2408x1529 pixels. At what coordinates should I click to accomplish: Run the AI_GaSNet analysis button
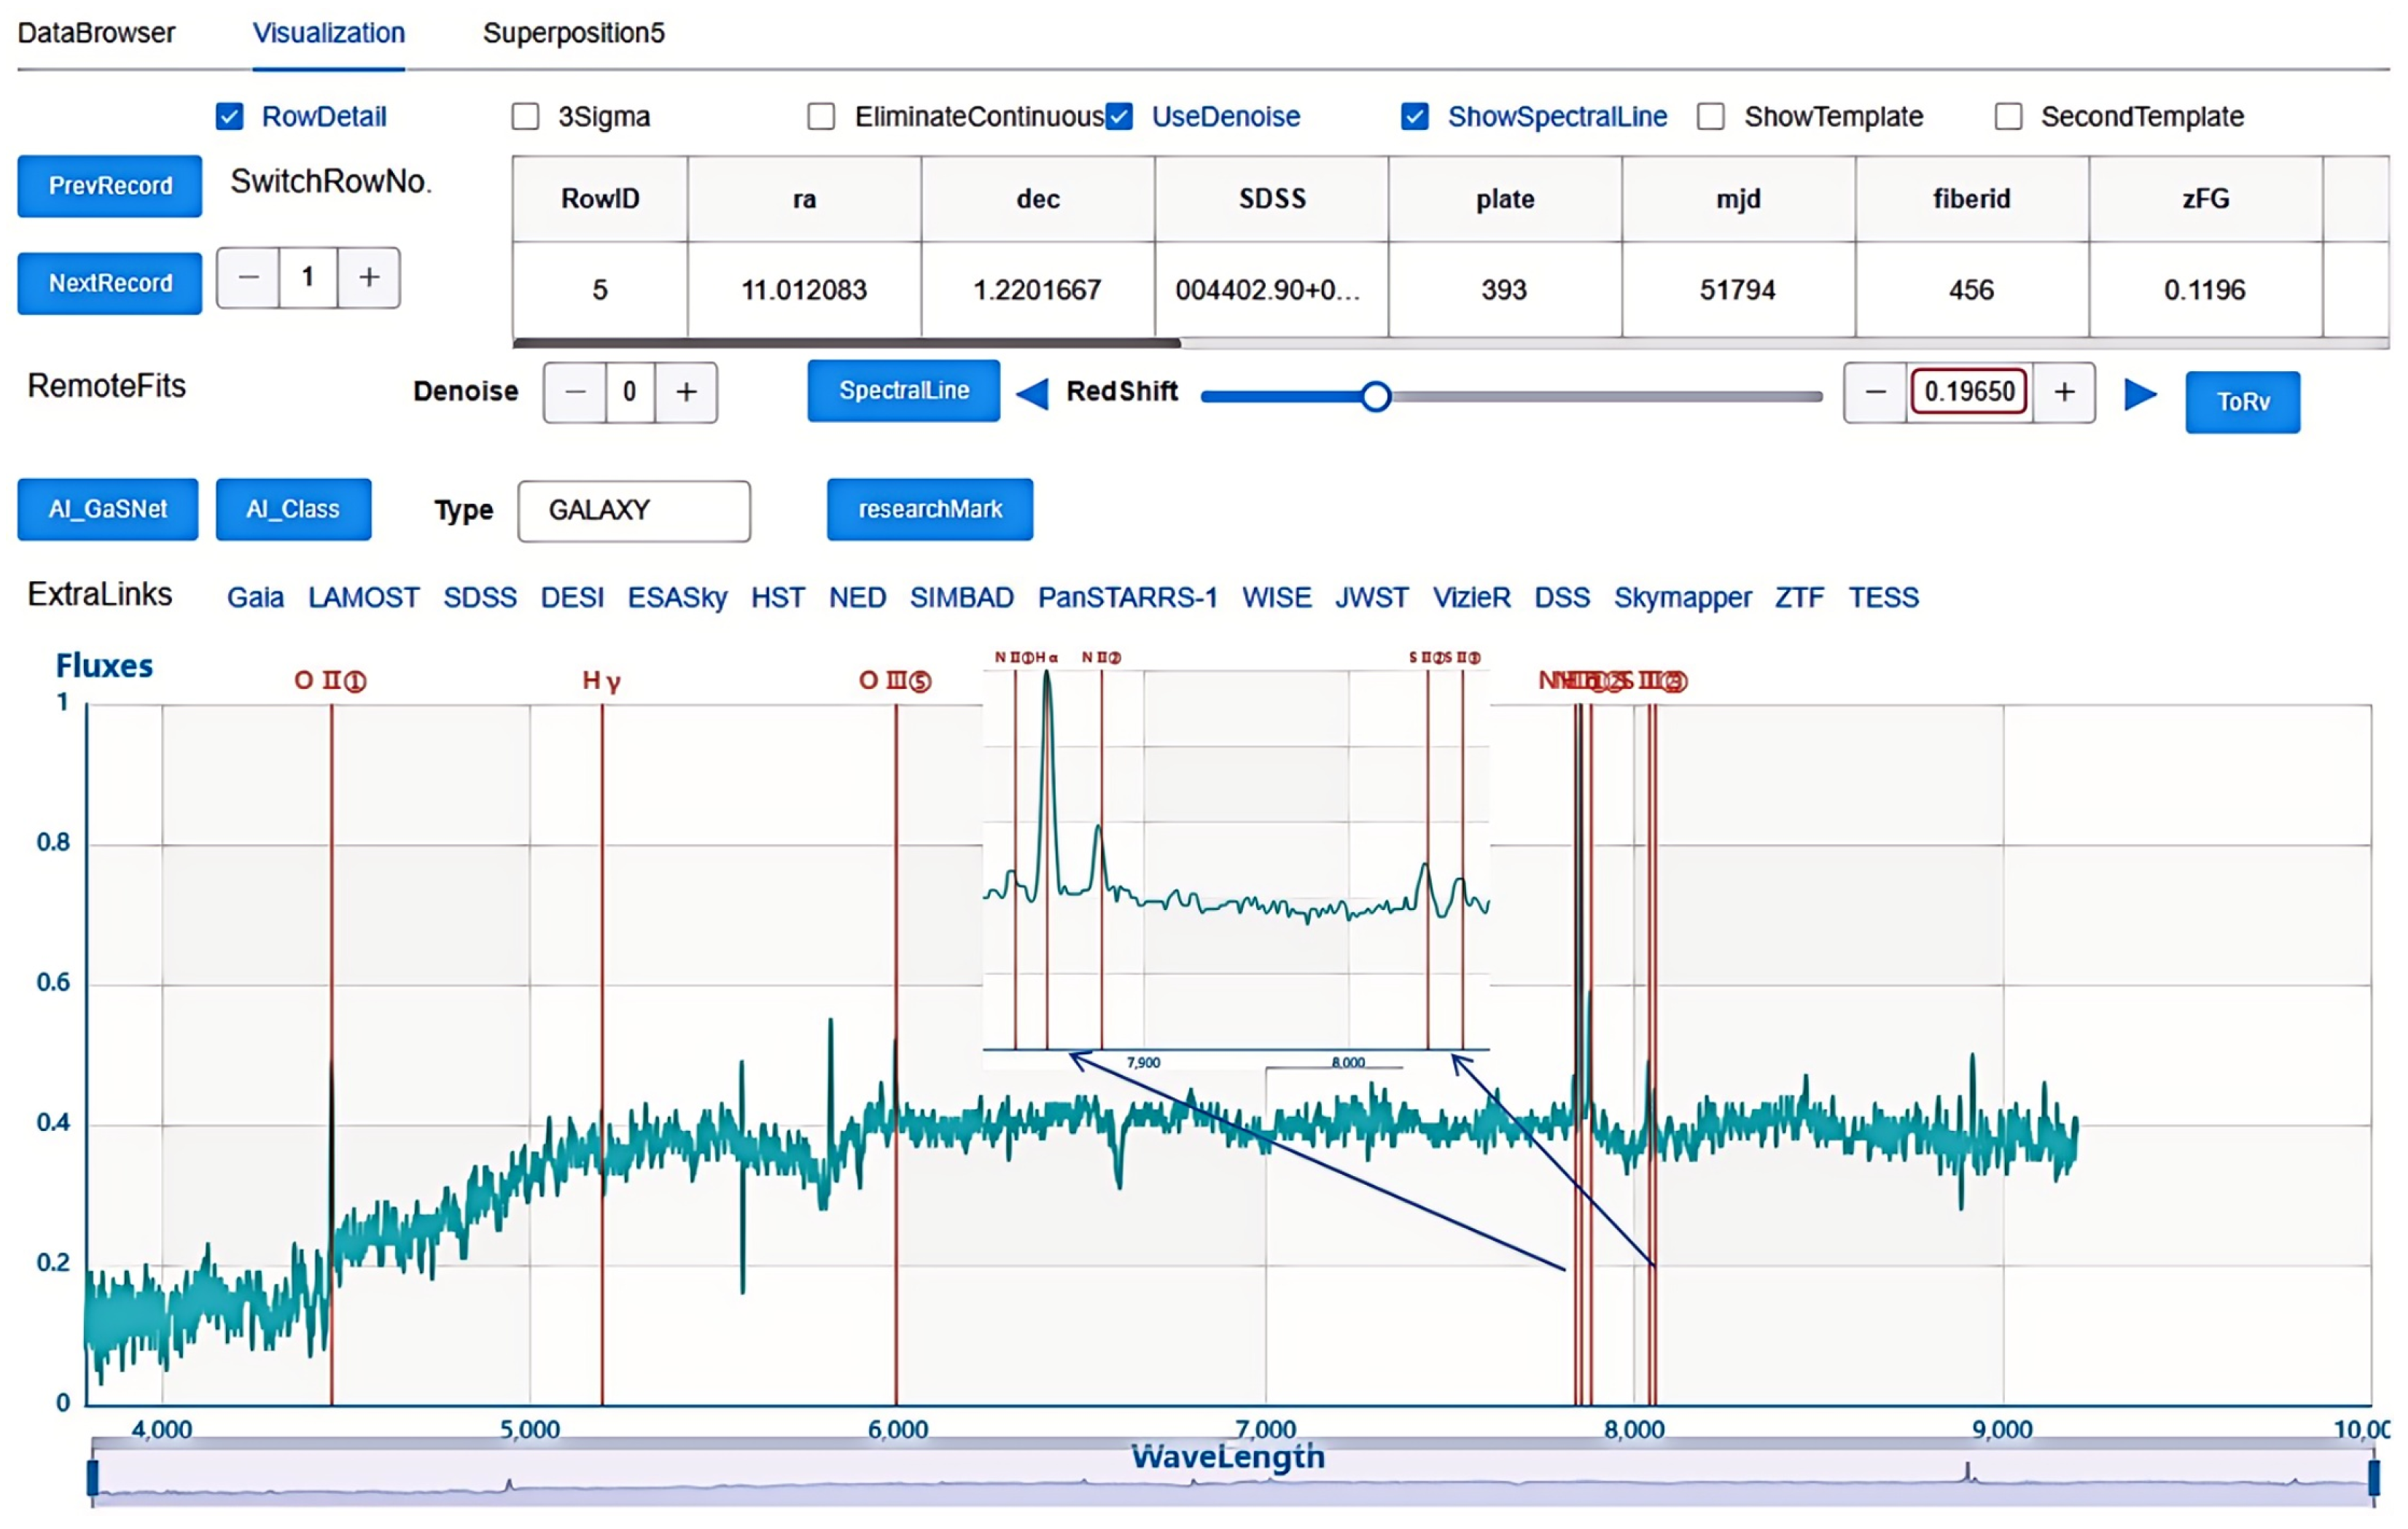click(x=107, y=509)
